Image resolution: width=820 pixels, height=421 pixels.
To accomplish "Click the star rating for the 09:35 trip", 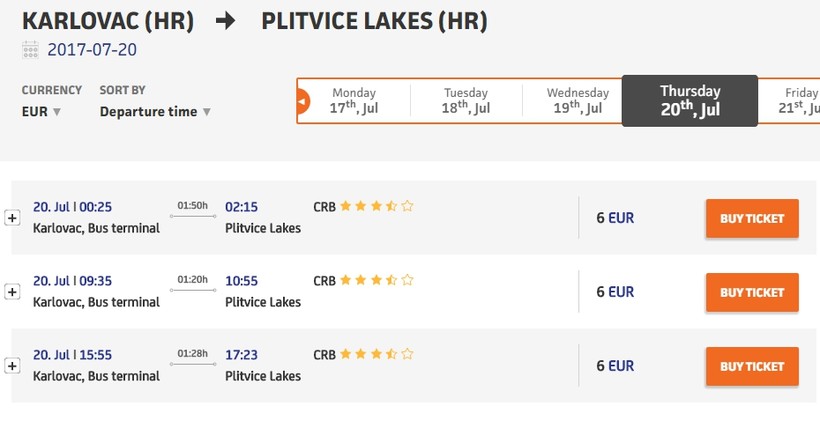I will coord(377,281).
